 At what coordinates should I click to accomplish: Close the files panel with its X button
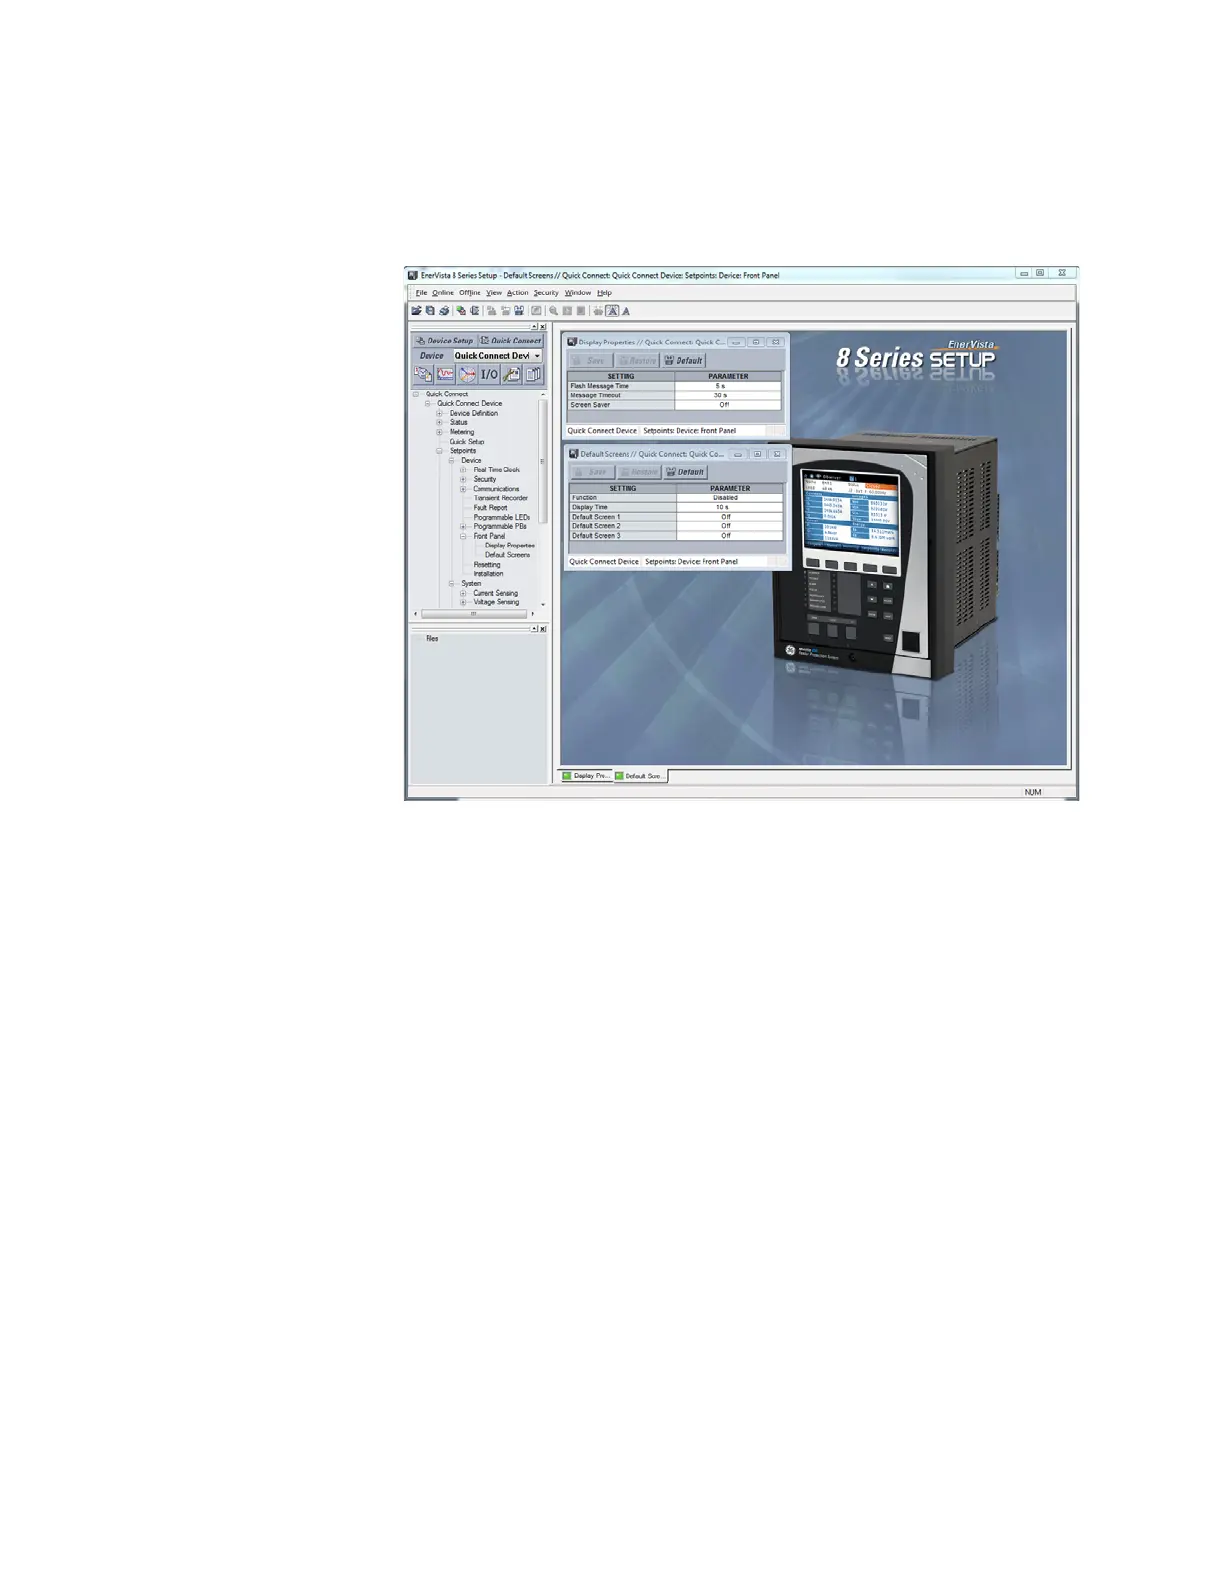coord(543,629)
